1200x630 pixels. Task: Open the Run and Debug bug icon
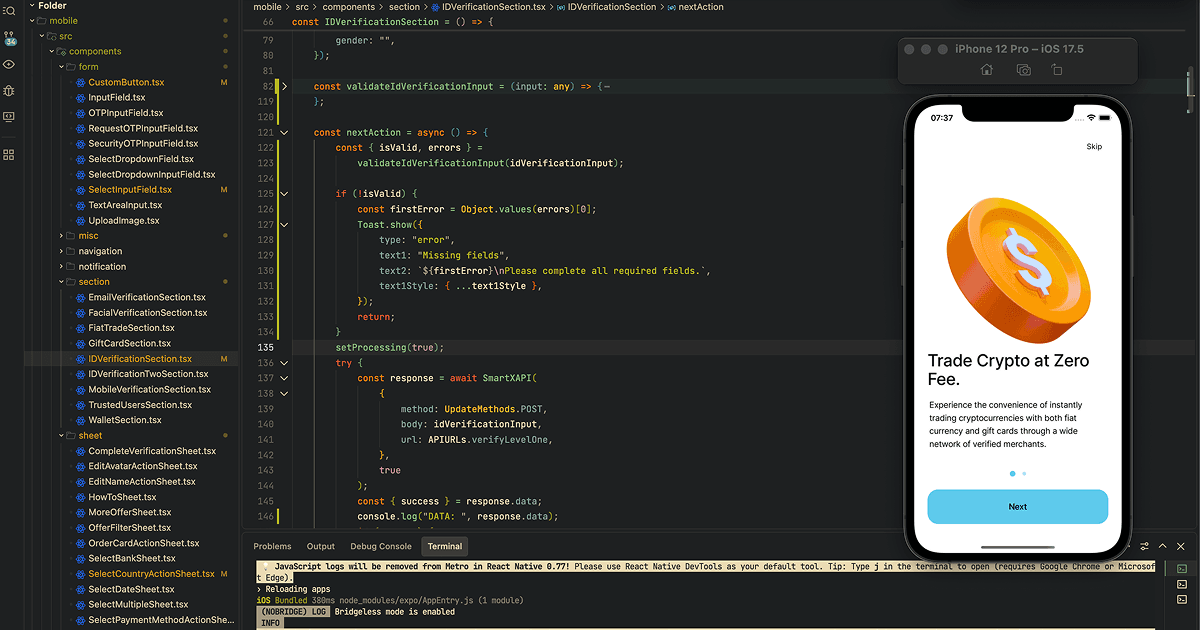pos(10,90)
